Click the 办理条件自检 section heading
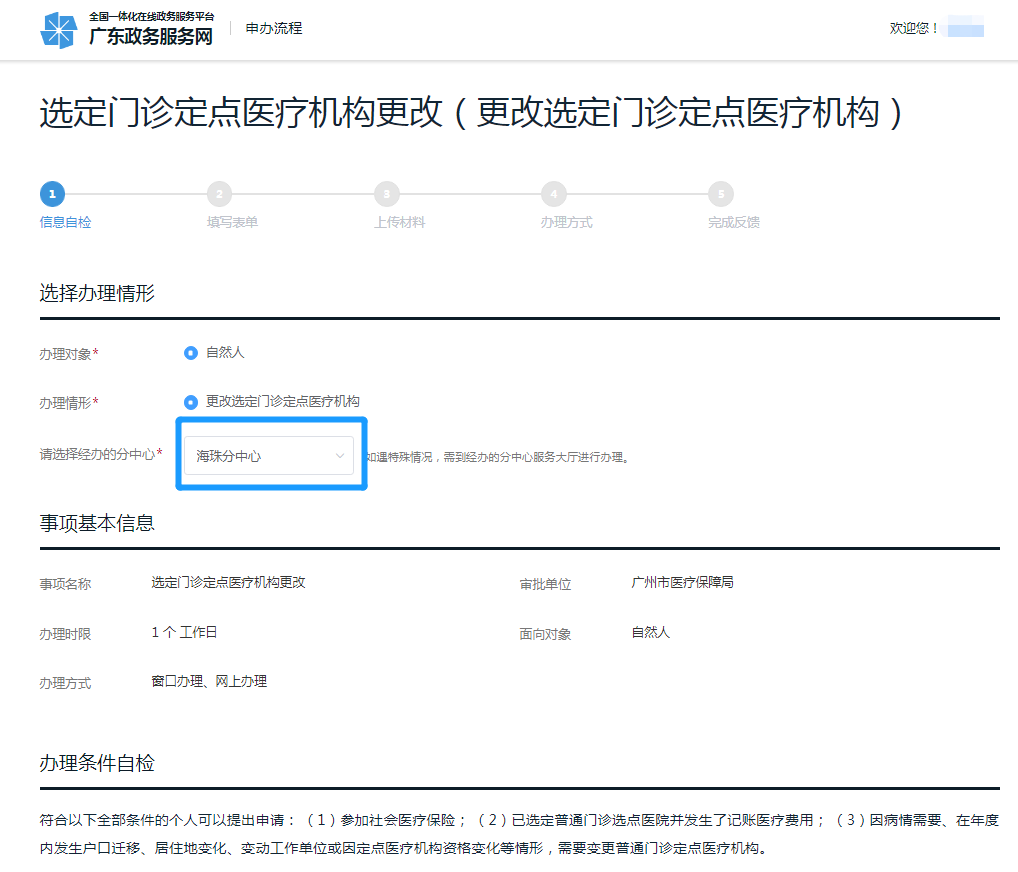The height and width of the screenshot is (872, 1018). click(97, 762)
